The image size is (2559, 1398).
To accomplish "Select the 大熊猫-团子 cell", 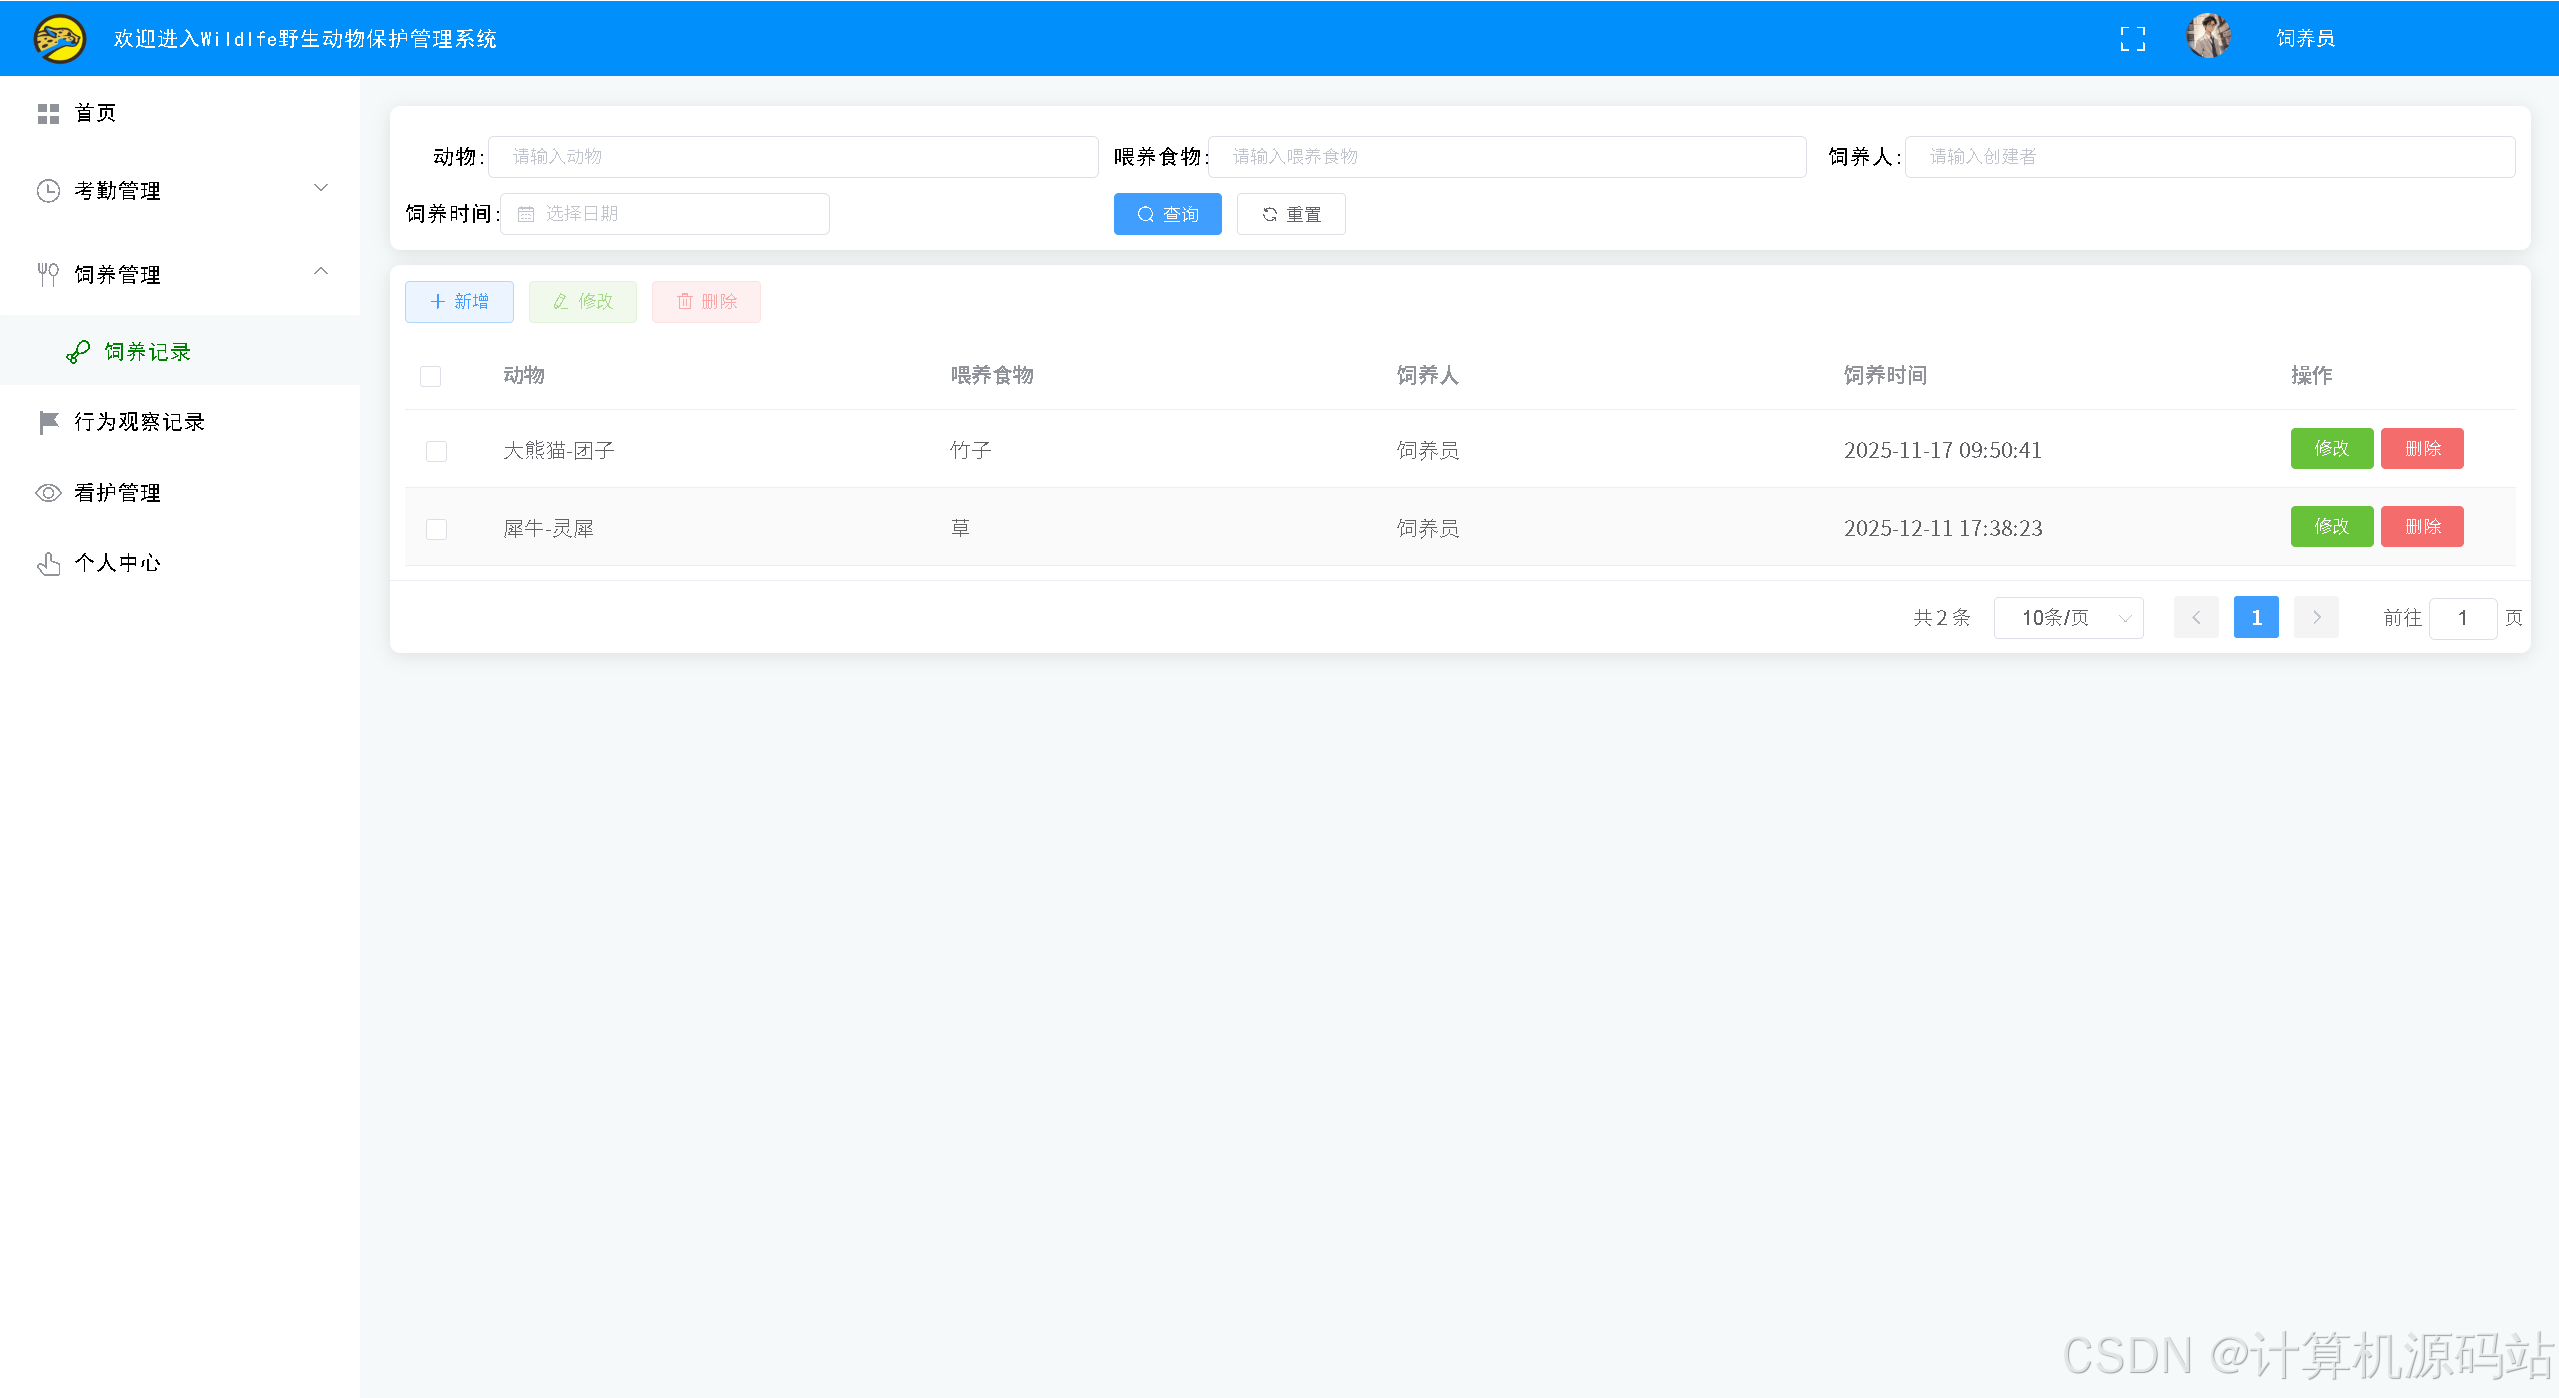I will [559, 450].
